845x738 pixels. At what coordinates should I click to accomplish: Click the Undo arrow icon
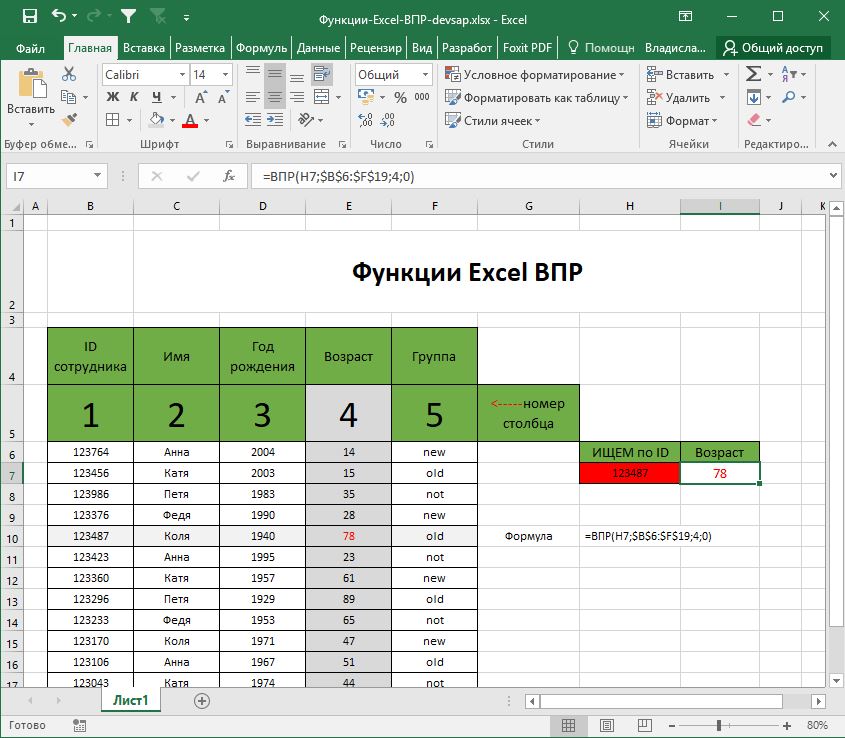[x=59, y=16]
